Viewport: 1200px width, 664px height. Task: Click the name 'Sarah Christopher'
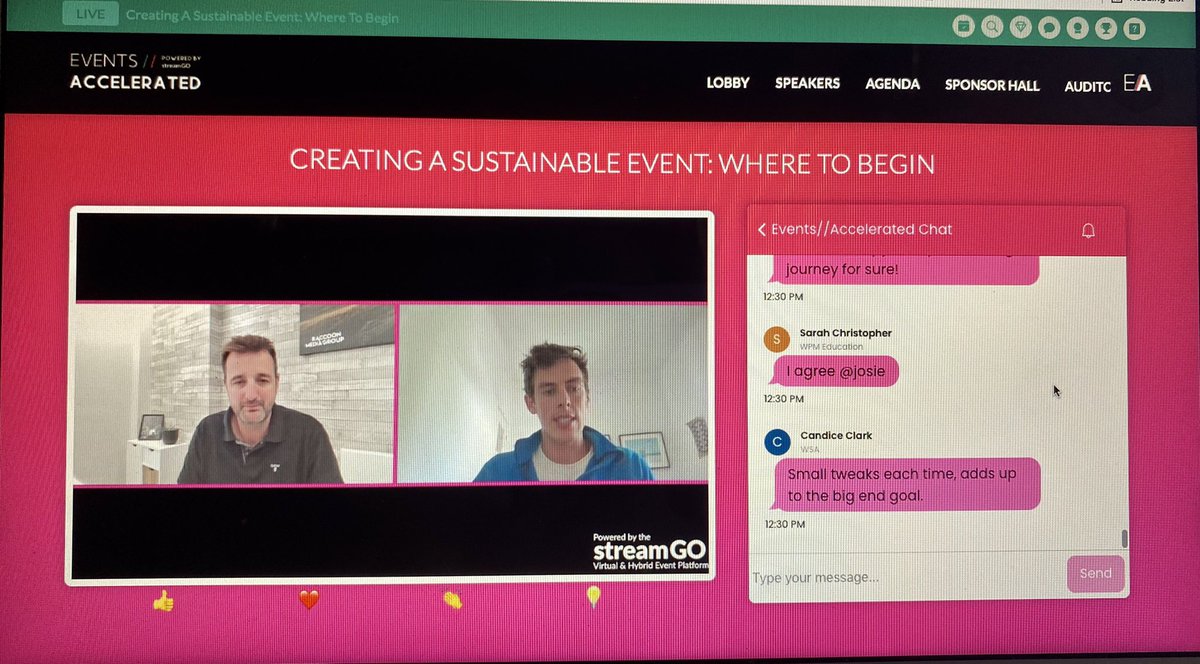point(846,333)
